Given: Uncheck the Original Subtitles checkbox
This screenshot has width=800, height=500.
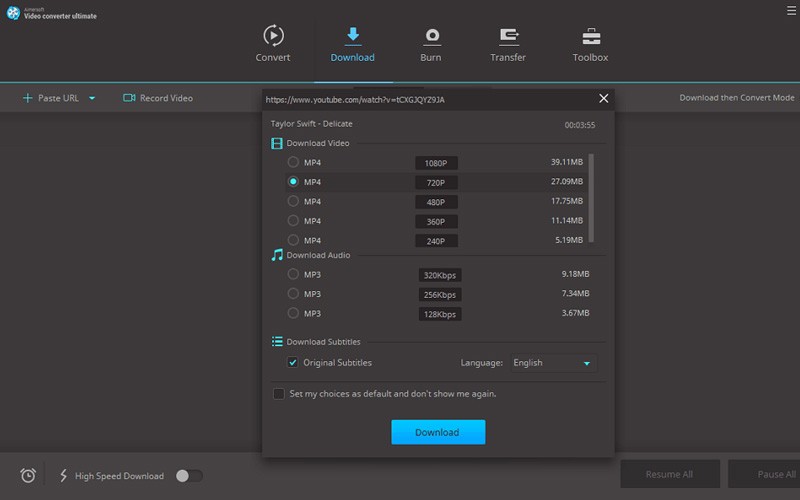Looking at the screenshot, I should [292, 362].
